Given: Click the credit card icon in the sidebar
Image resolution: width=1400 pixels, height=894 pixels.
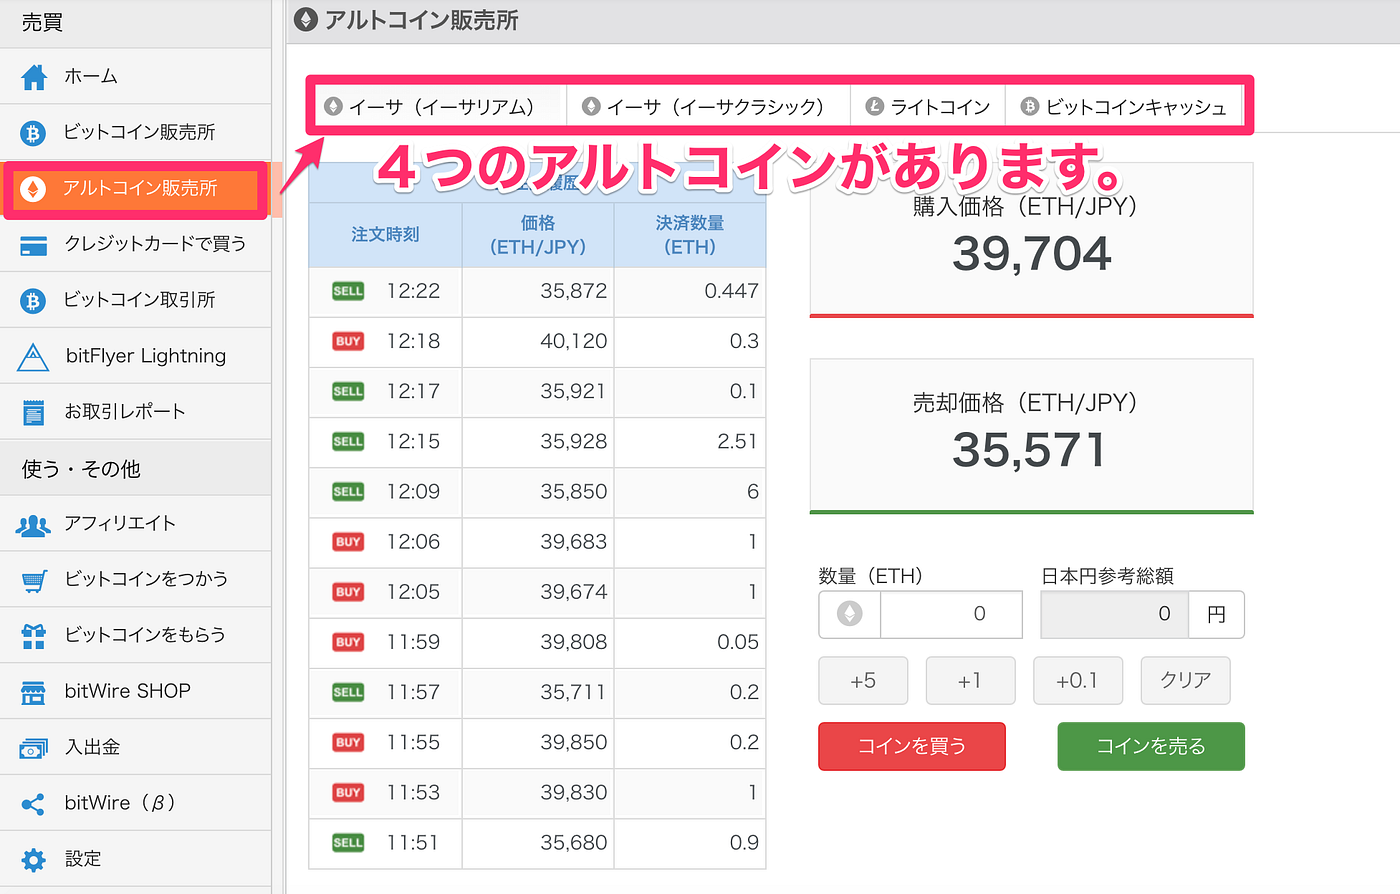Looking at the screenshot, I should click(x=34, y=245).
